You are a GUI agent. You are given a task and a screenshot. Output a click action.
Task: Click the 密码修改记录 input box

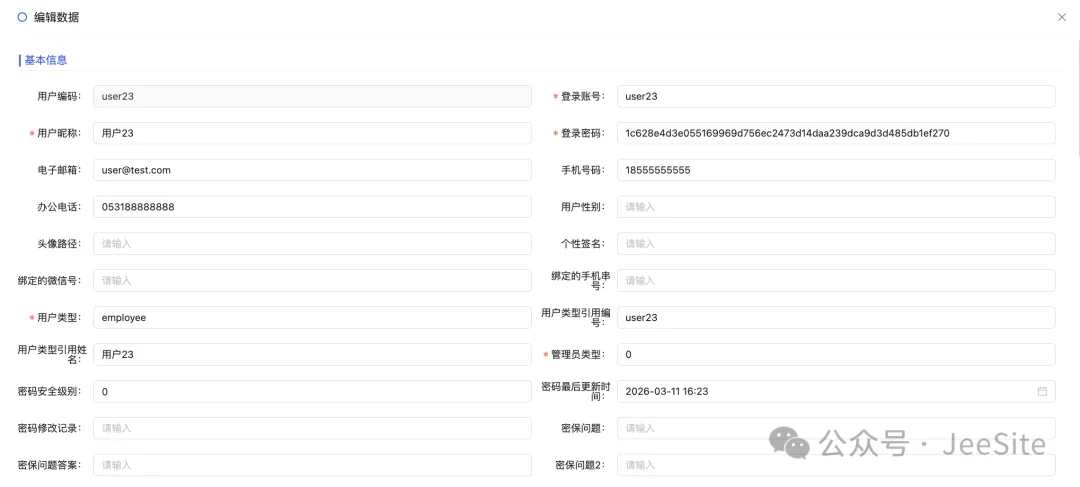[312, 428]
